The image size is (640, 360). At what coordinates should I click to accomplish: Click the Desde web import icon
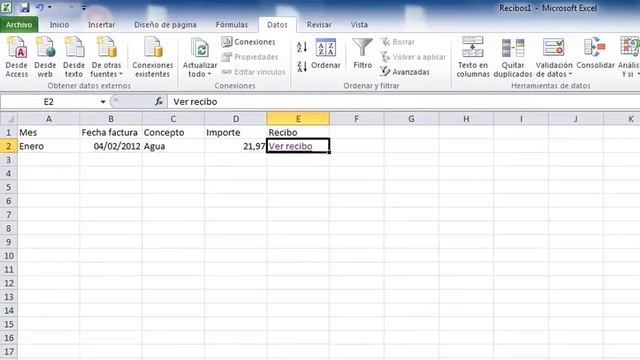(x=45, y=57)
